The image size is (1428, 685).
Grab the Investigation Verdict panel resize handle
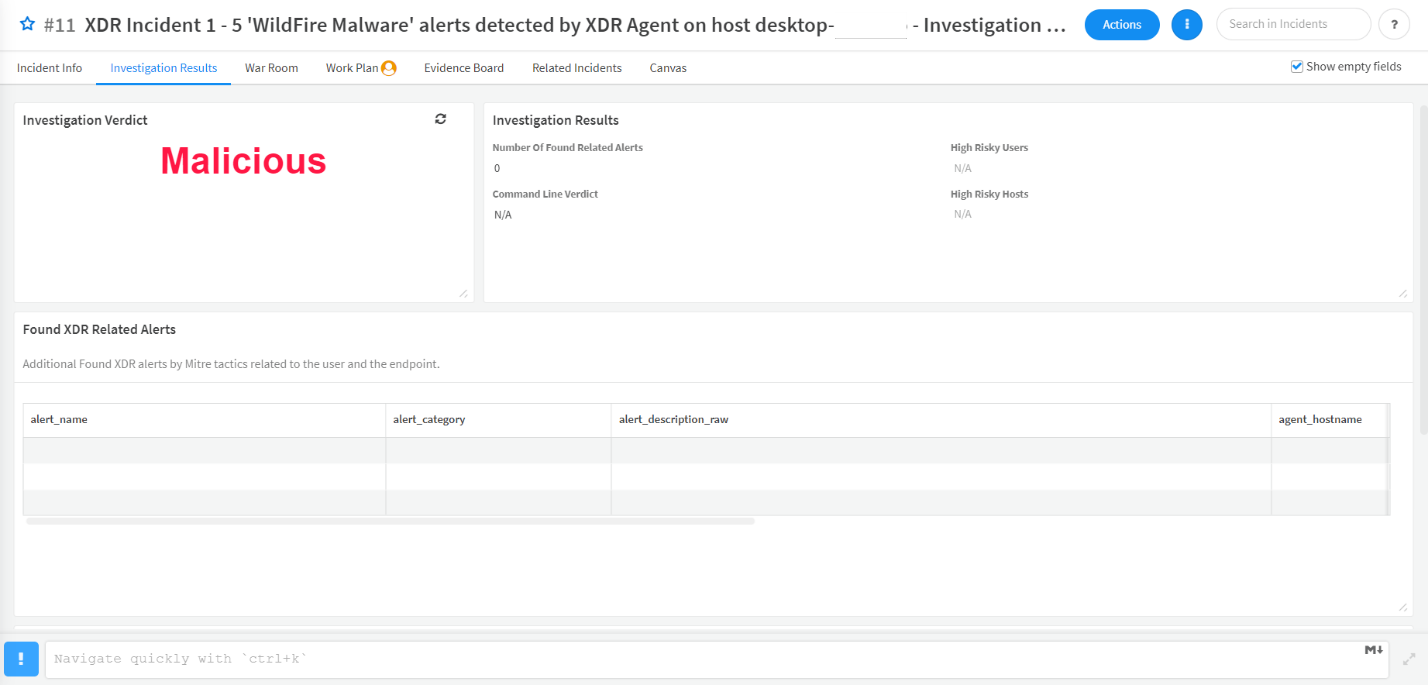(x=463, y=293)
